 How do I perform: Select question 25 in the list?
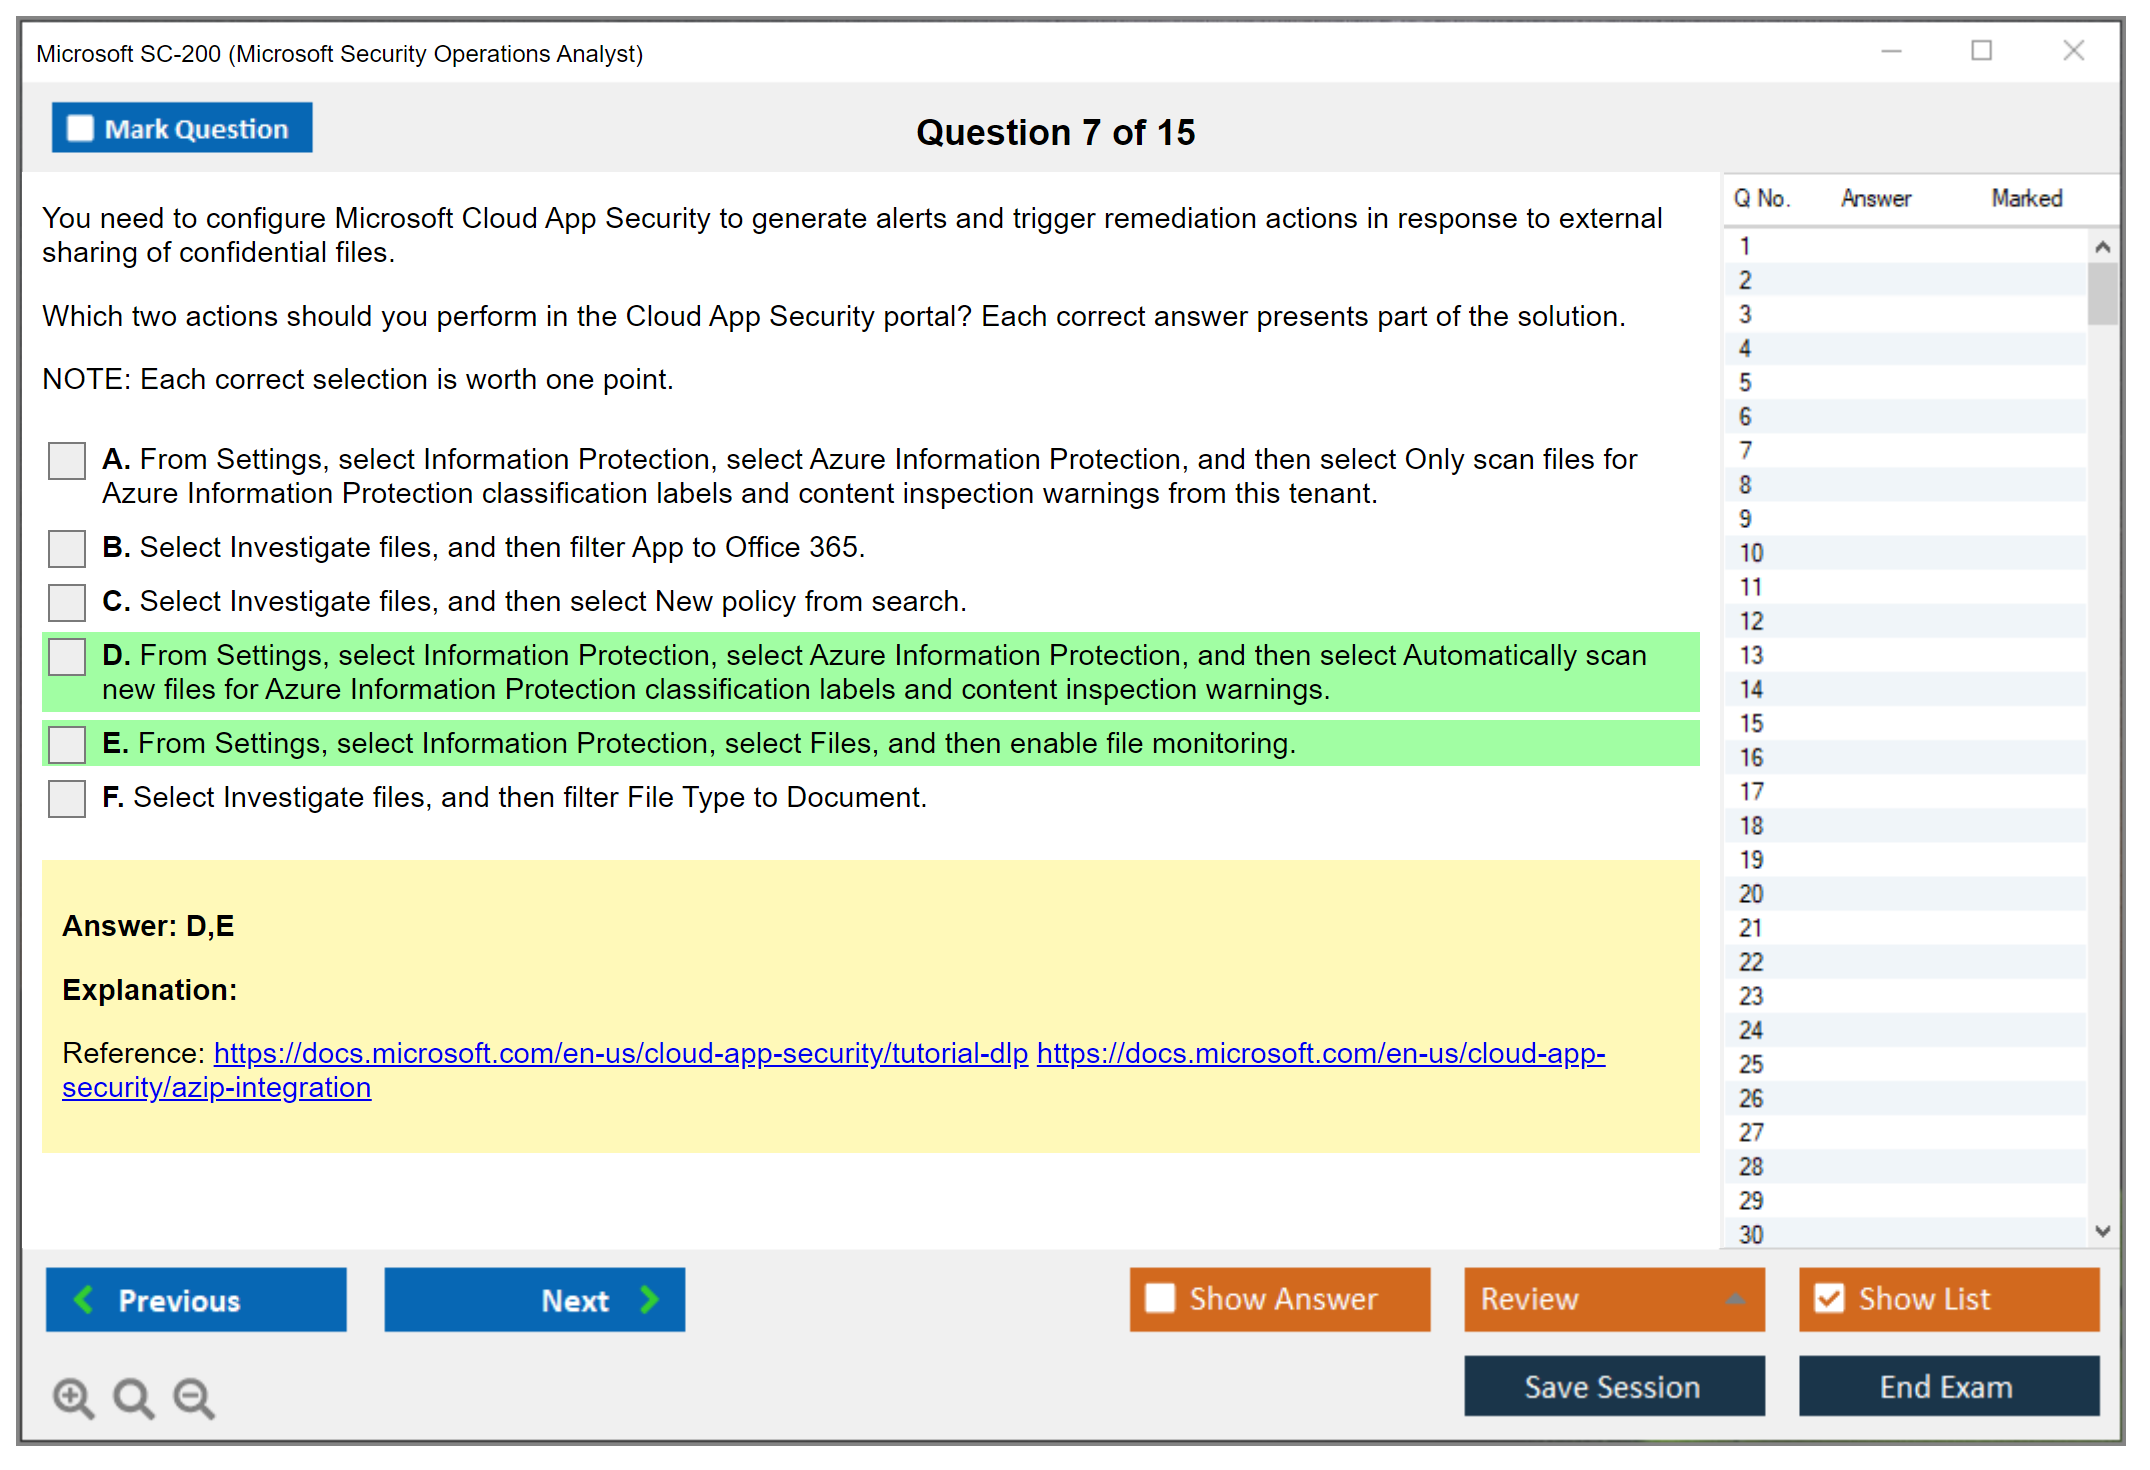[x=1751, y=1064]
